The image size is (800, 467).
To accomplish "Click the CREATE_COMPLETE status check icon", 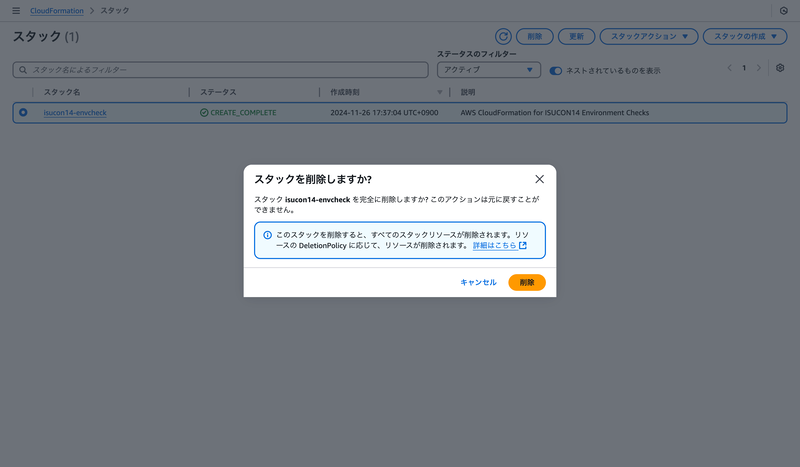I will pyautogui.click(x=204, y=113).
